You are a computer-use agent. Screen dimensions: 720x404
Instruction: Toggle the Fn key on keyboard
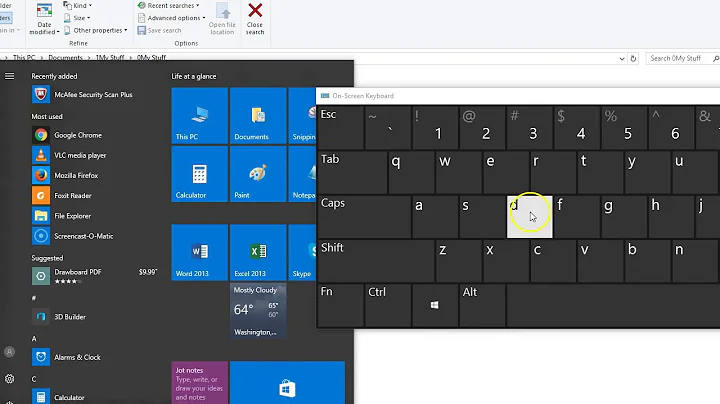coord(341,305)
